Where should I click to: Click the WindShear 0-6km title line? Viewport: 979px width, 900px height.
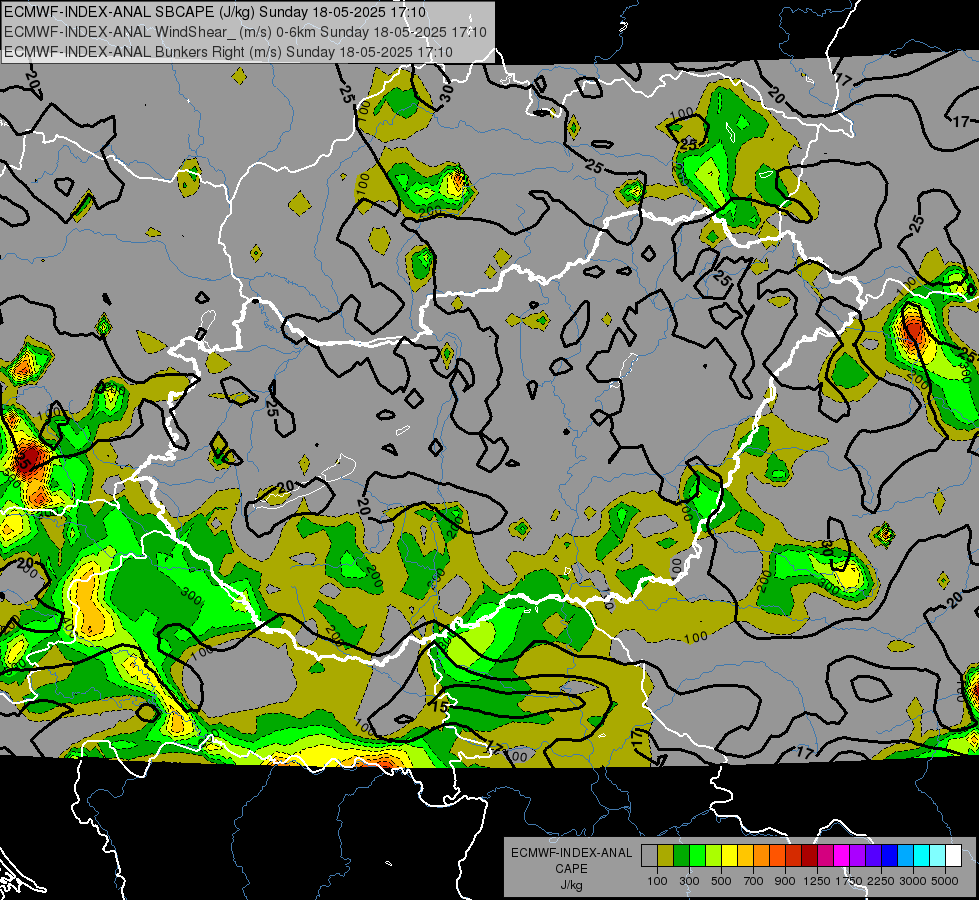pyautogui.click(x=245, y=32)
